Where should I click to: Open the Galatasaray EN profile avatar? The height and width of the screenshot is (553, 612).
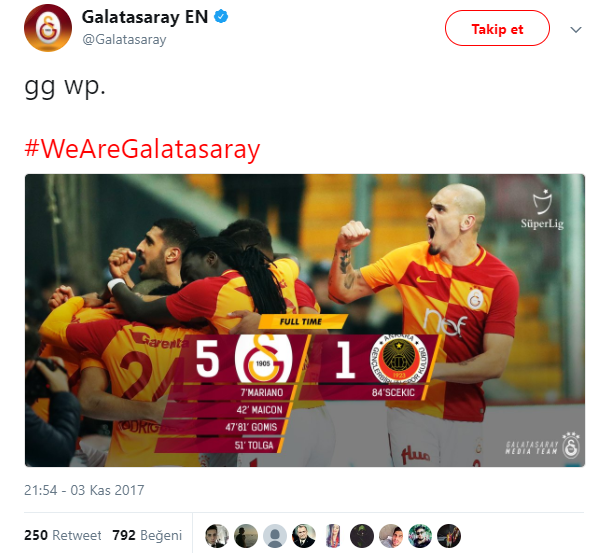click(48, 28)
